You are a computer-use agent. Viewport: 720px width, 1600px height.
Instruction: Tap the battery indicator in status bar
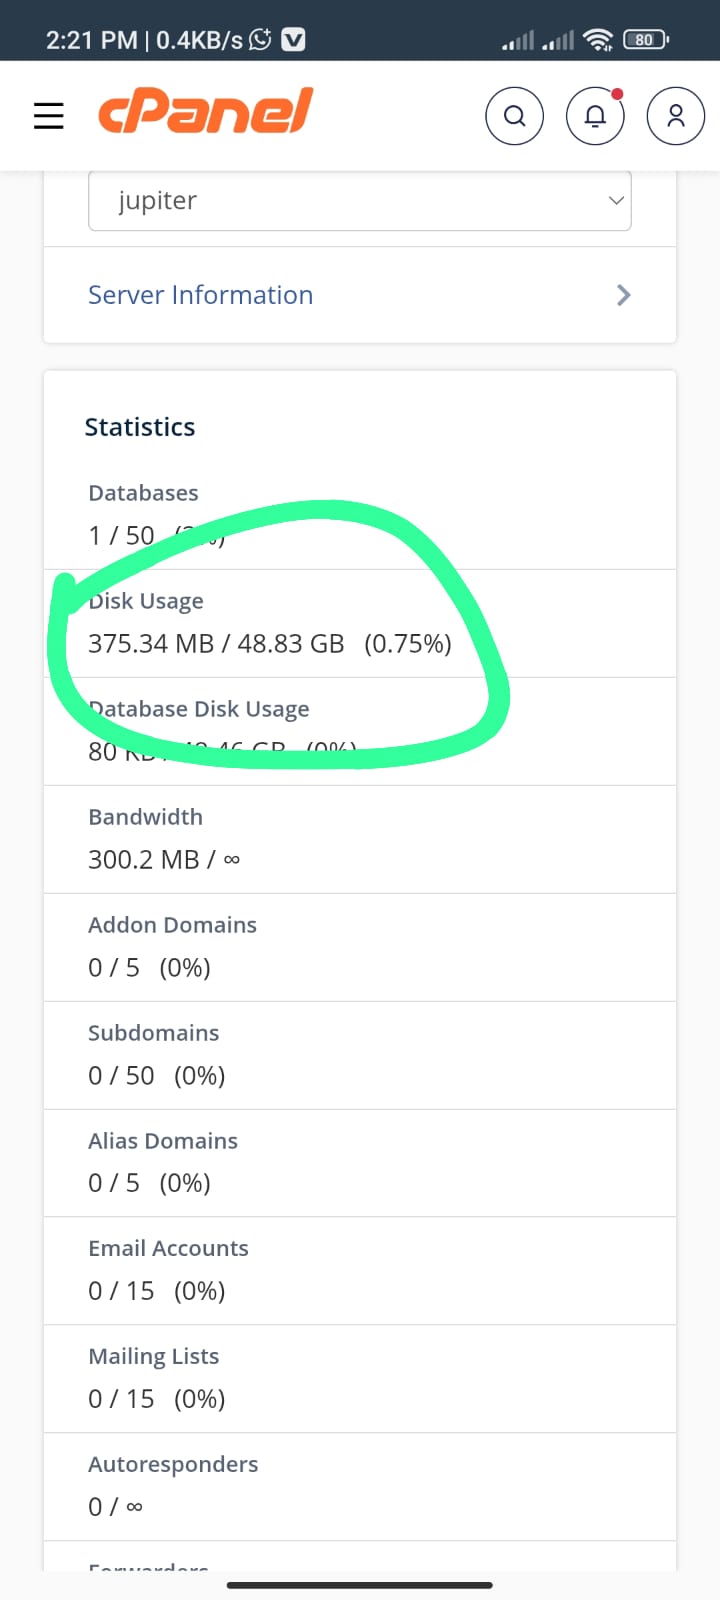(645, 40)
